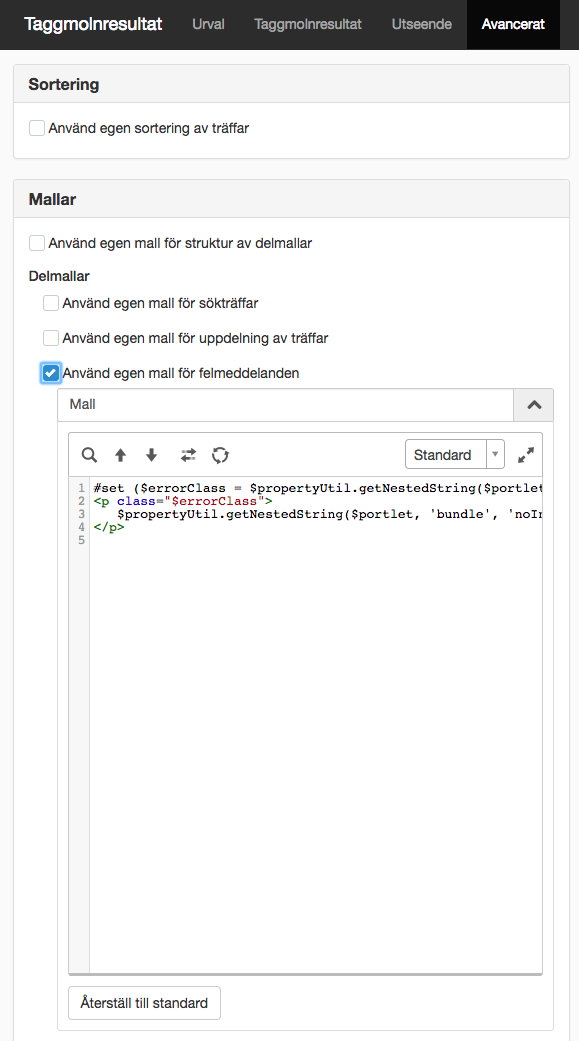
Task: Click the circular refresh icon in editor toolbar
Action: tap(220, 455)
